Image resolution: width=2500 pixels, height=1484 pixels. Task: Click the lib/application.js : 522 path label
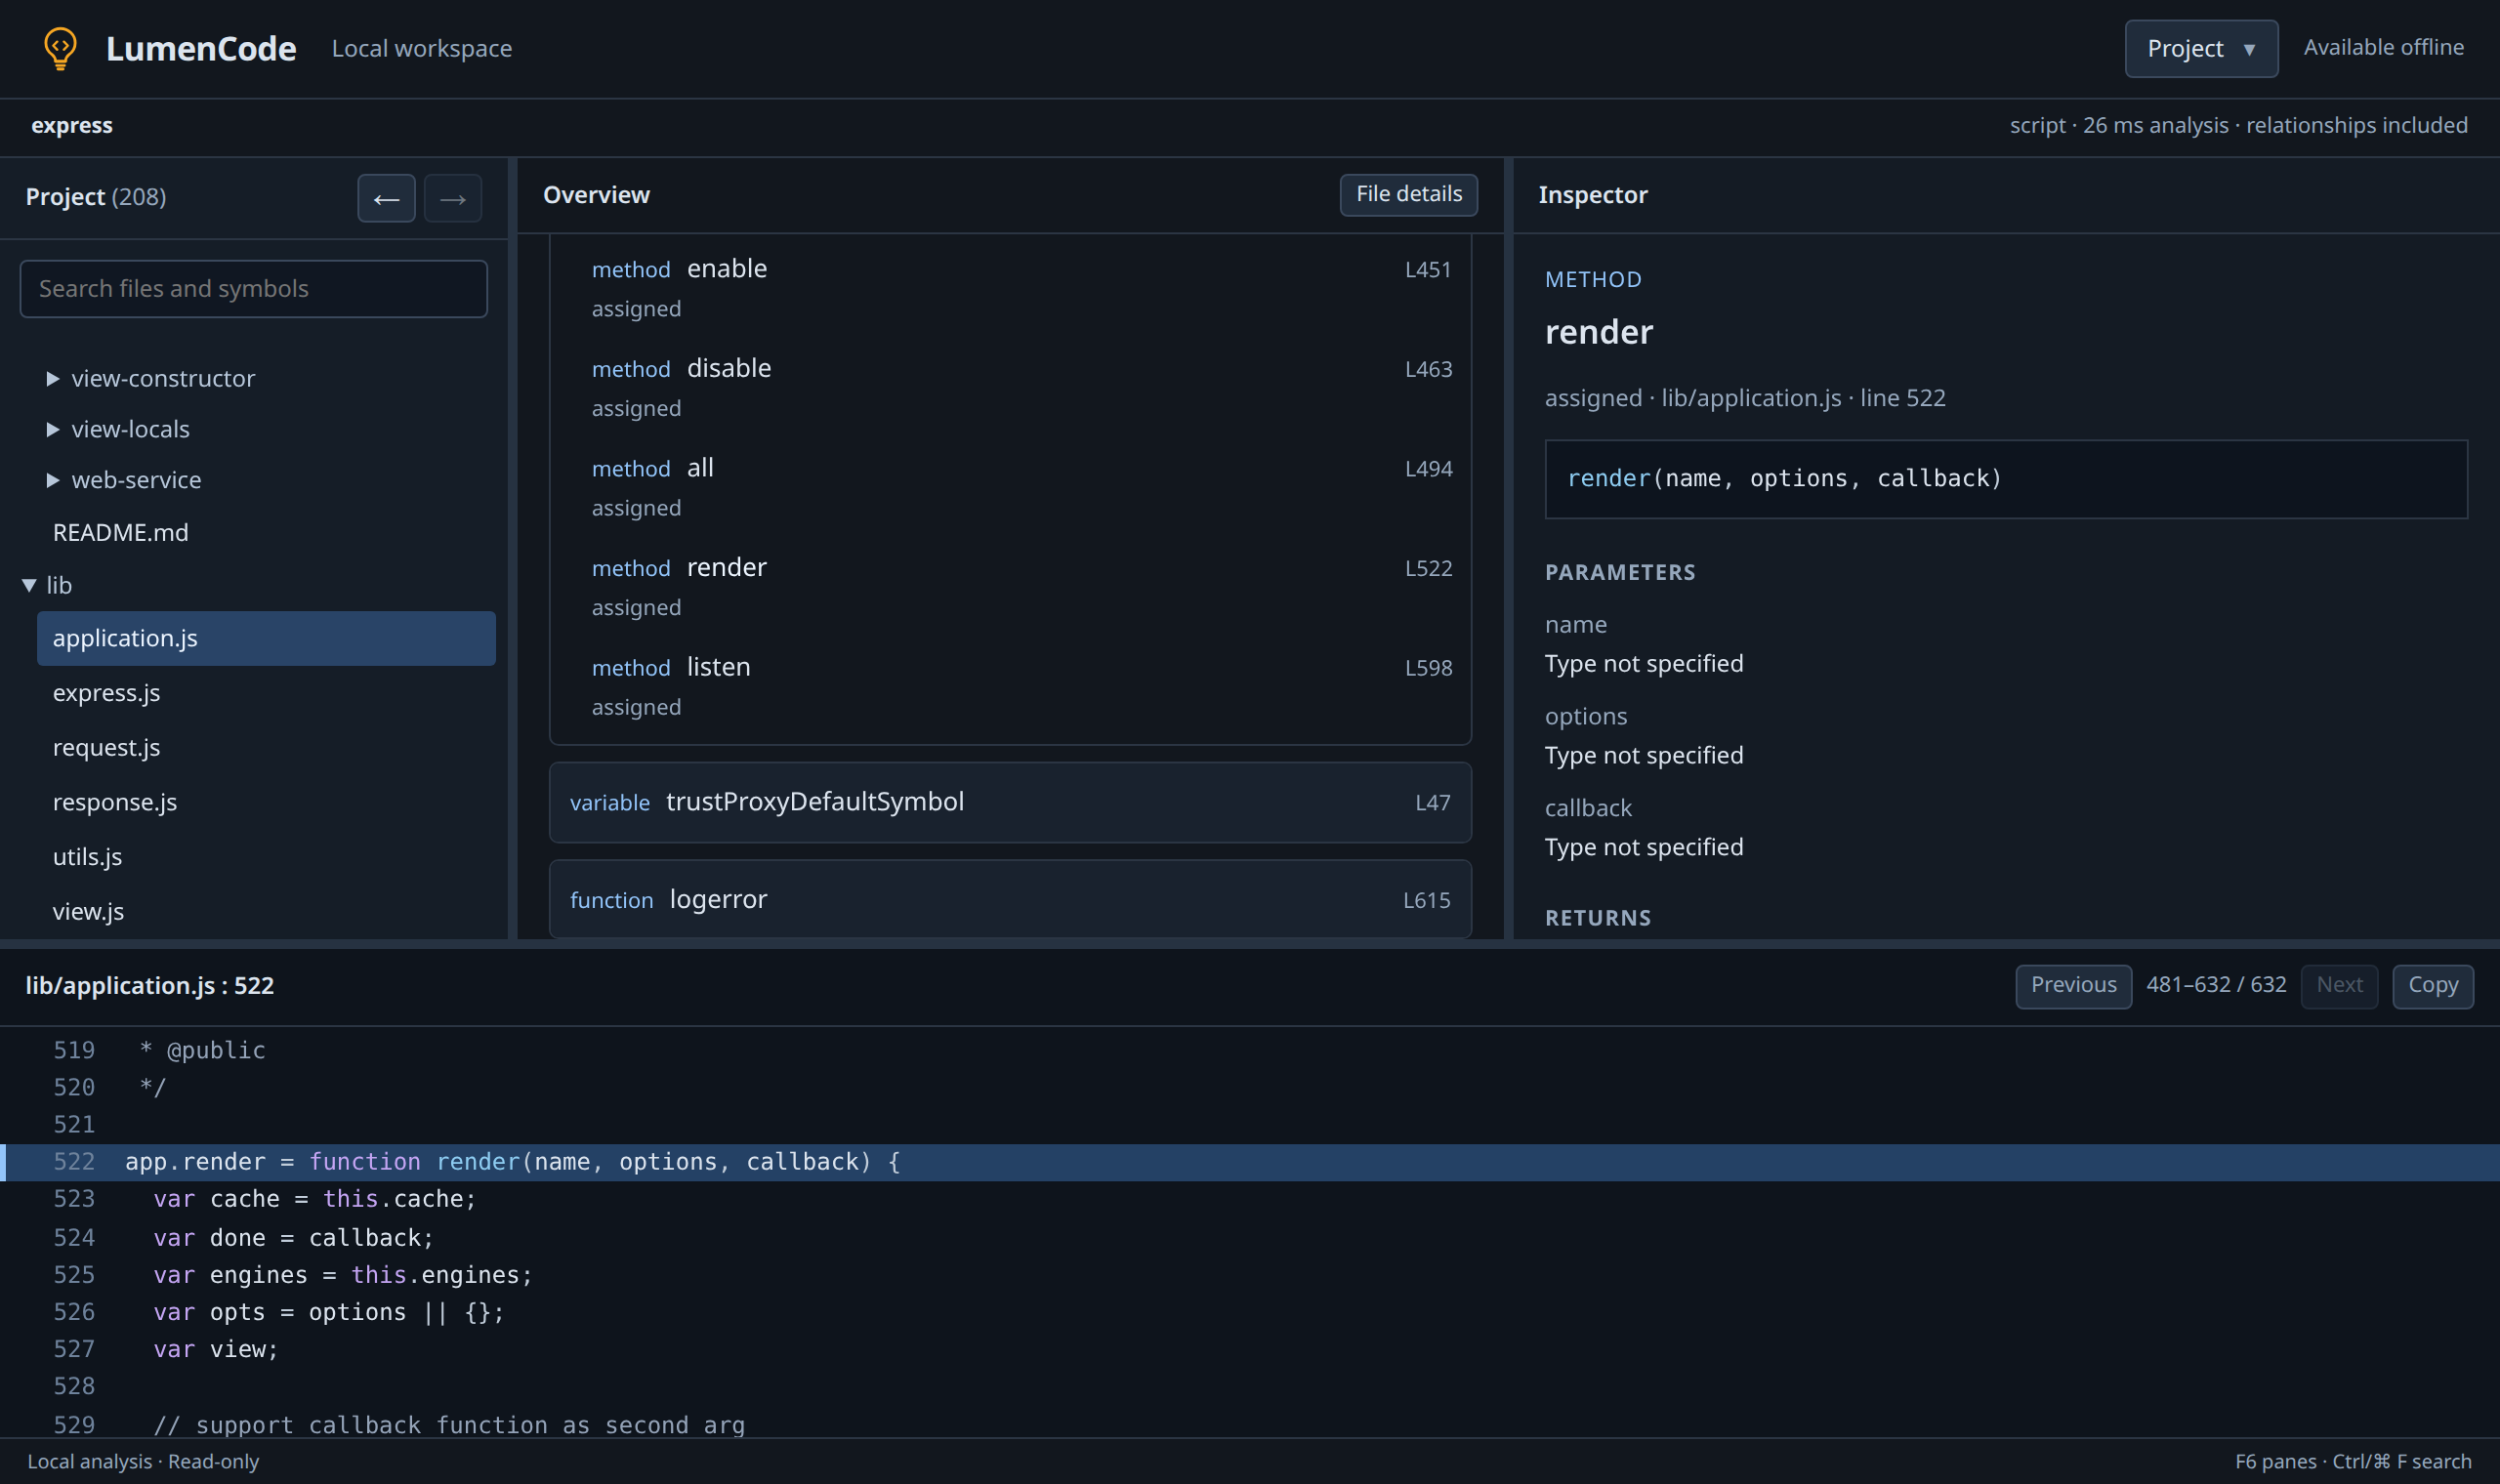(x=150, y=986)
